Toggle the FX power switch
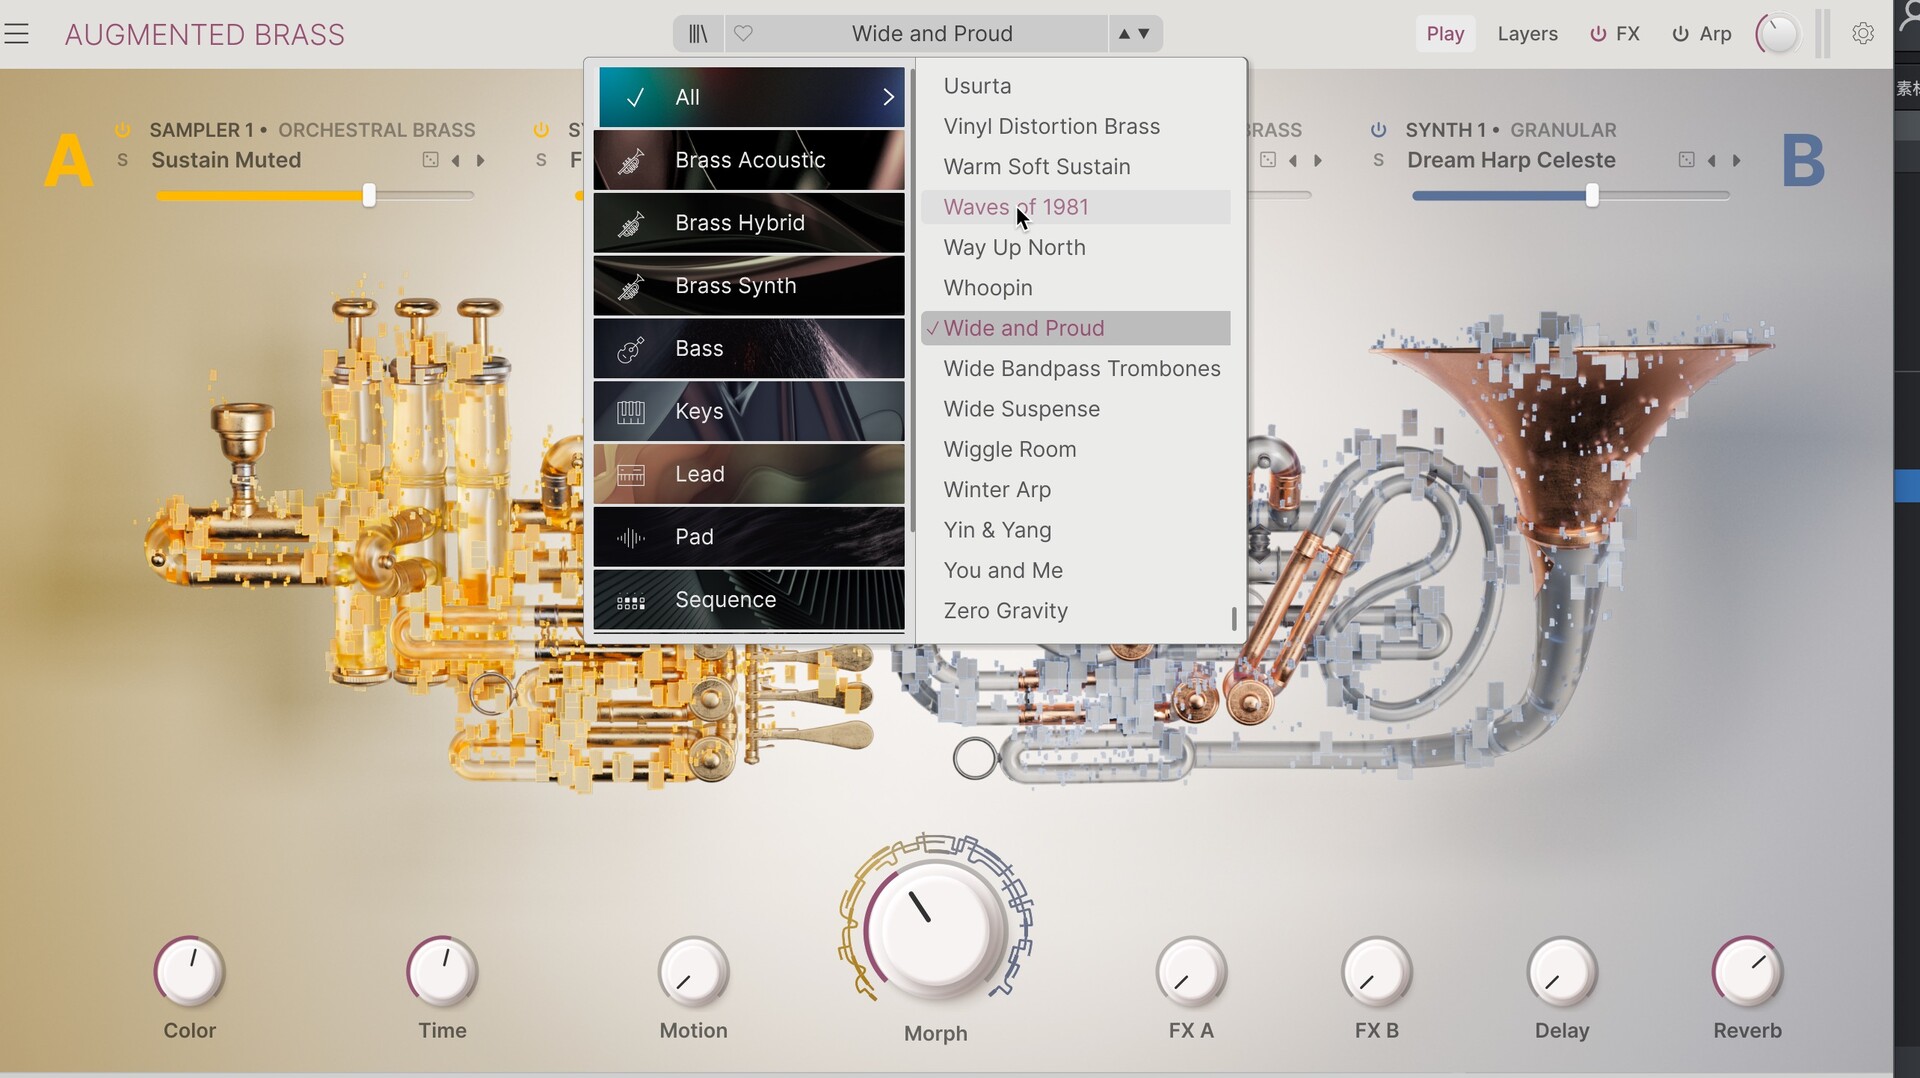 pos(1598,34)
